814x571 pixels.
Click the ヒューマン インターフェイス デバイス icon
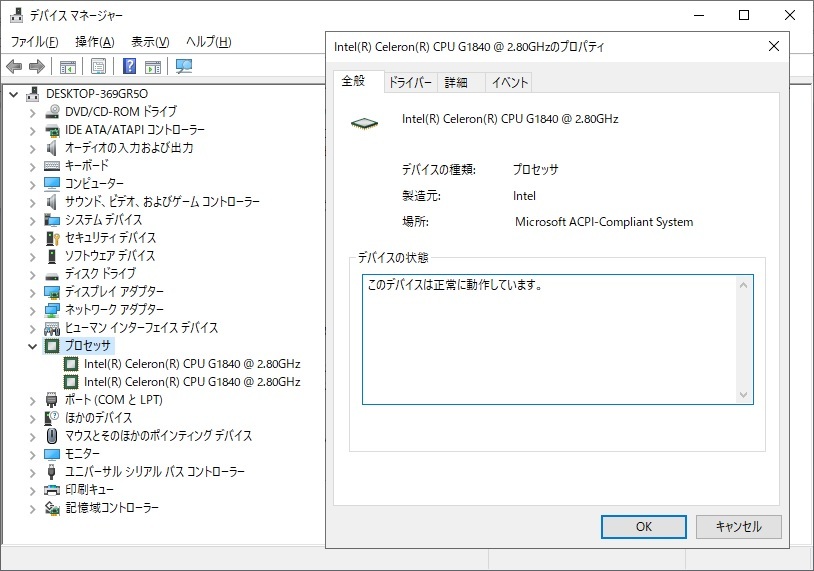pyautogui.click(x=52, y=328)
